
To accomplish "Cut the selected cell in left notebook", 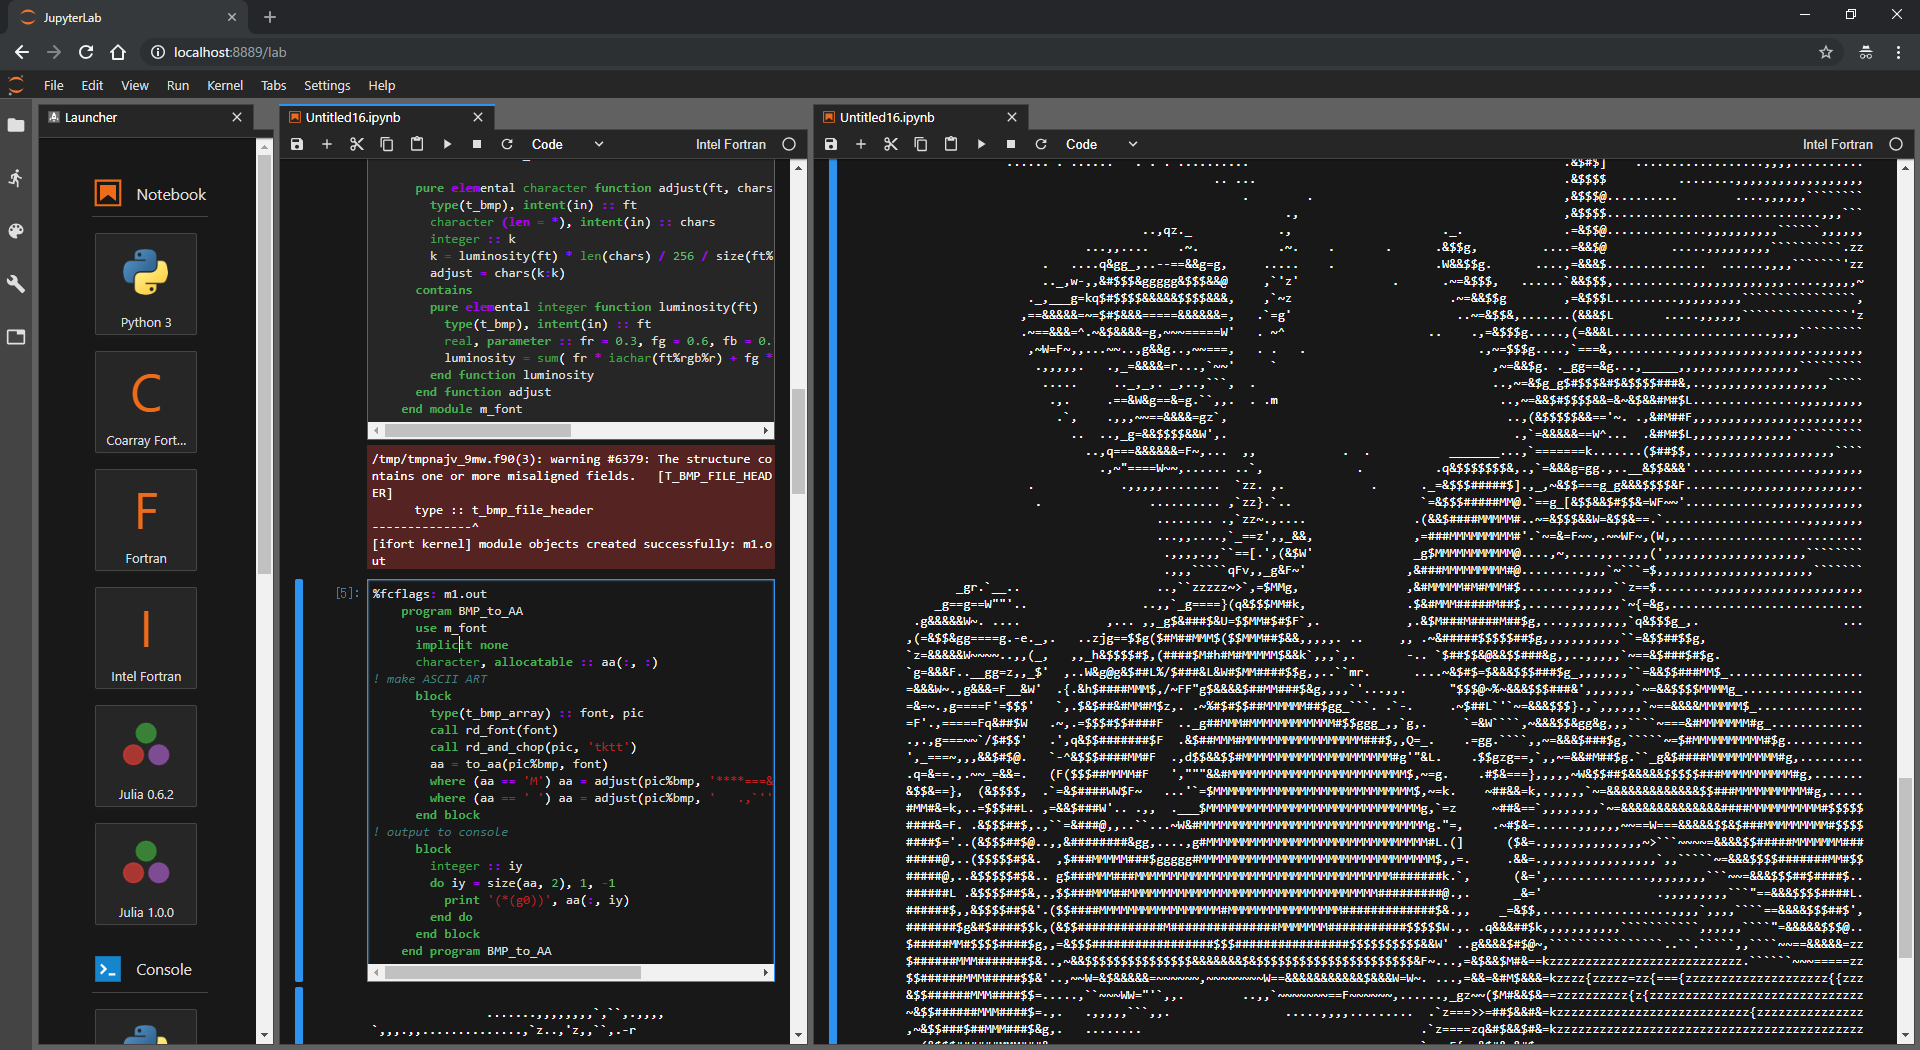I will click(357, 144).
